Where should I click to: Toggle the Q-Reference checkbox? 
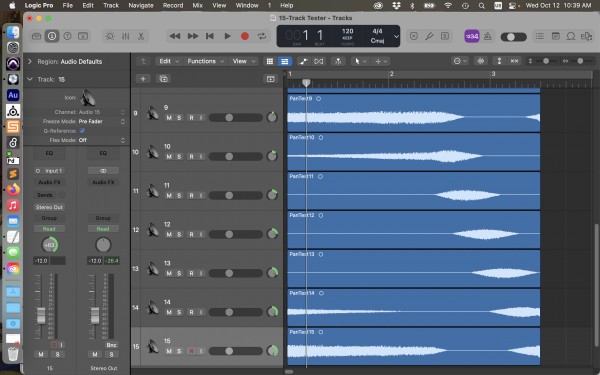82,131
